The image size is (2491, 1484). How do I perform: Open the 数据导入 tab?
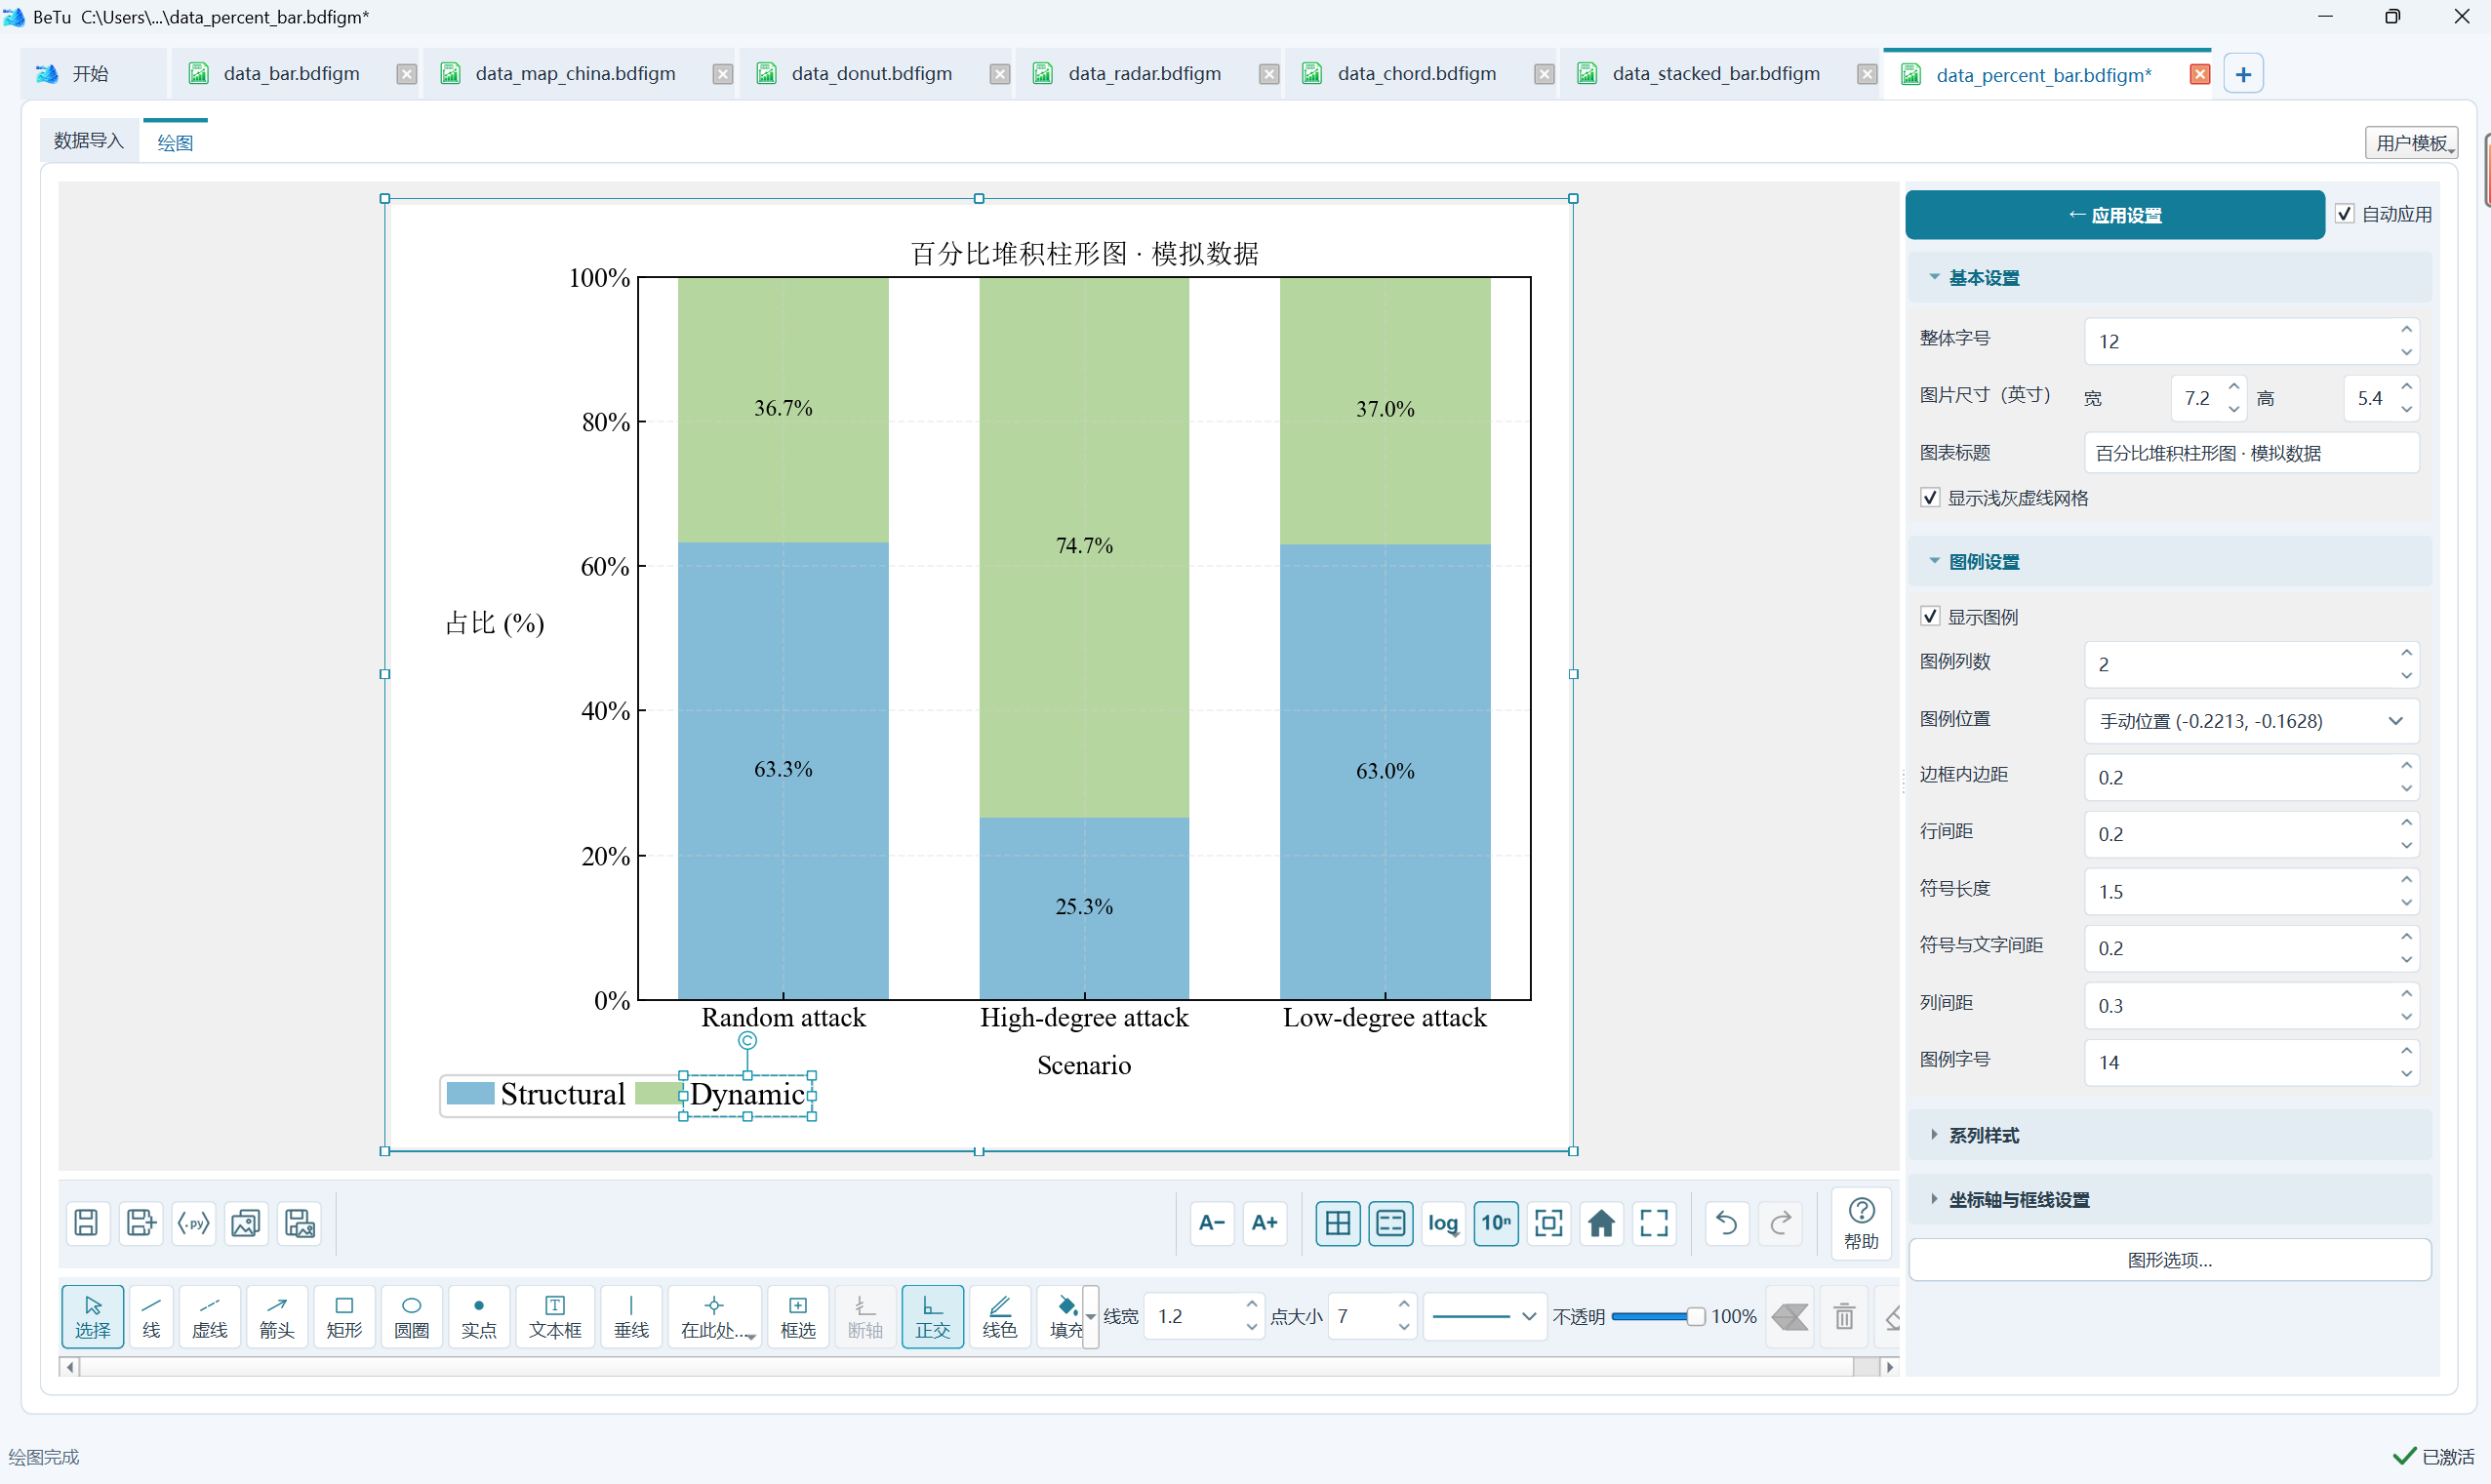[88, 141]
